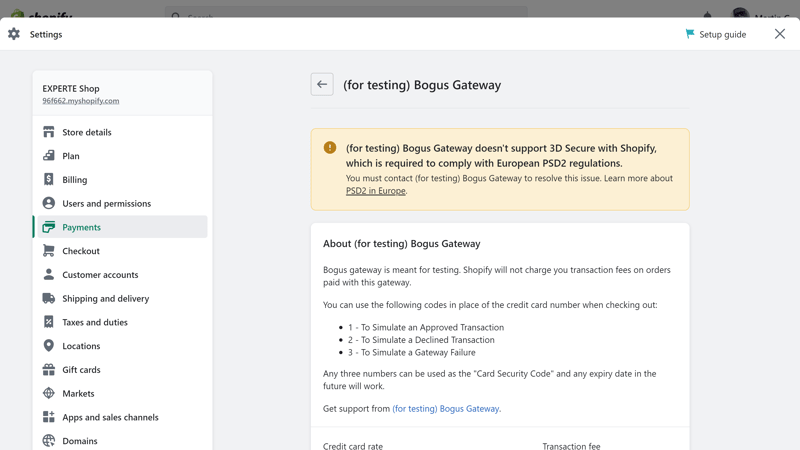Click the Domains globe icon

(x=48, y=441)
